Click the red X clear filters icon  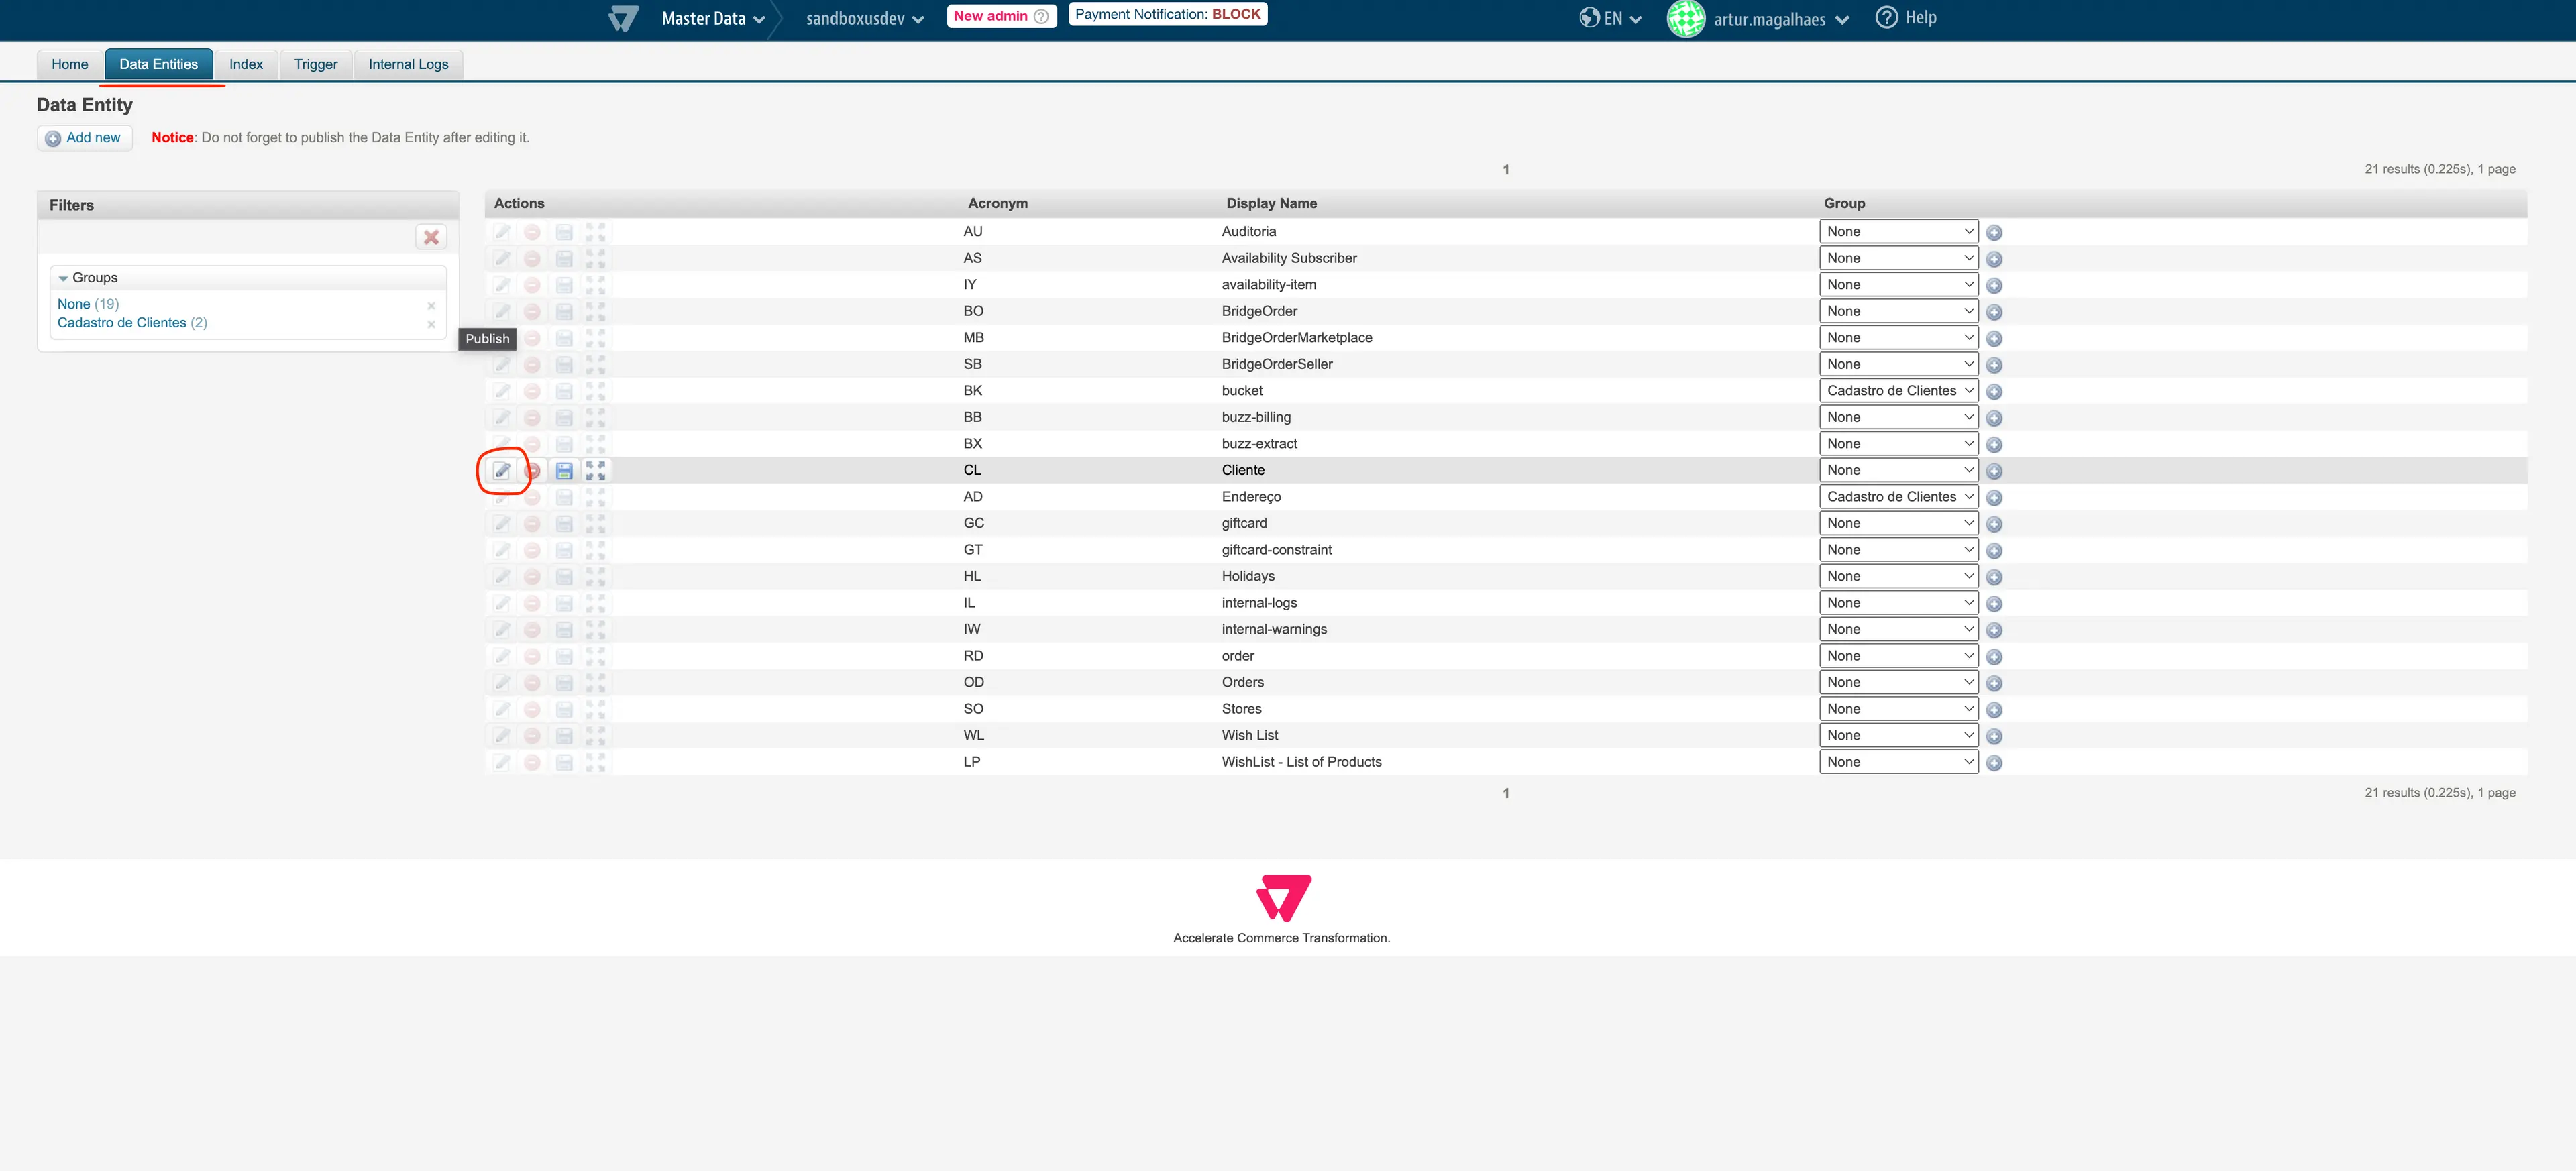point(431,237)
